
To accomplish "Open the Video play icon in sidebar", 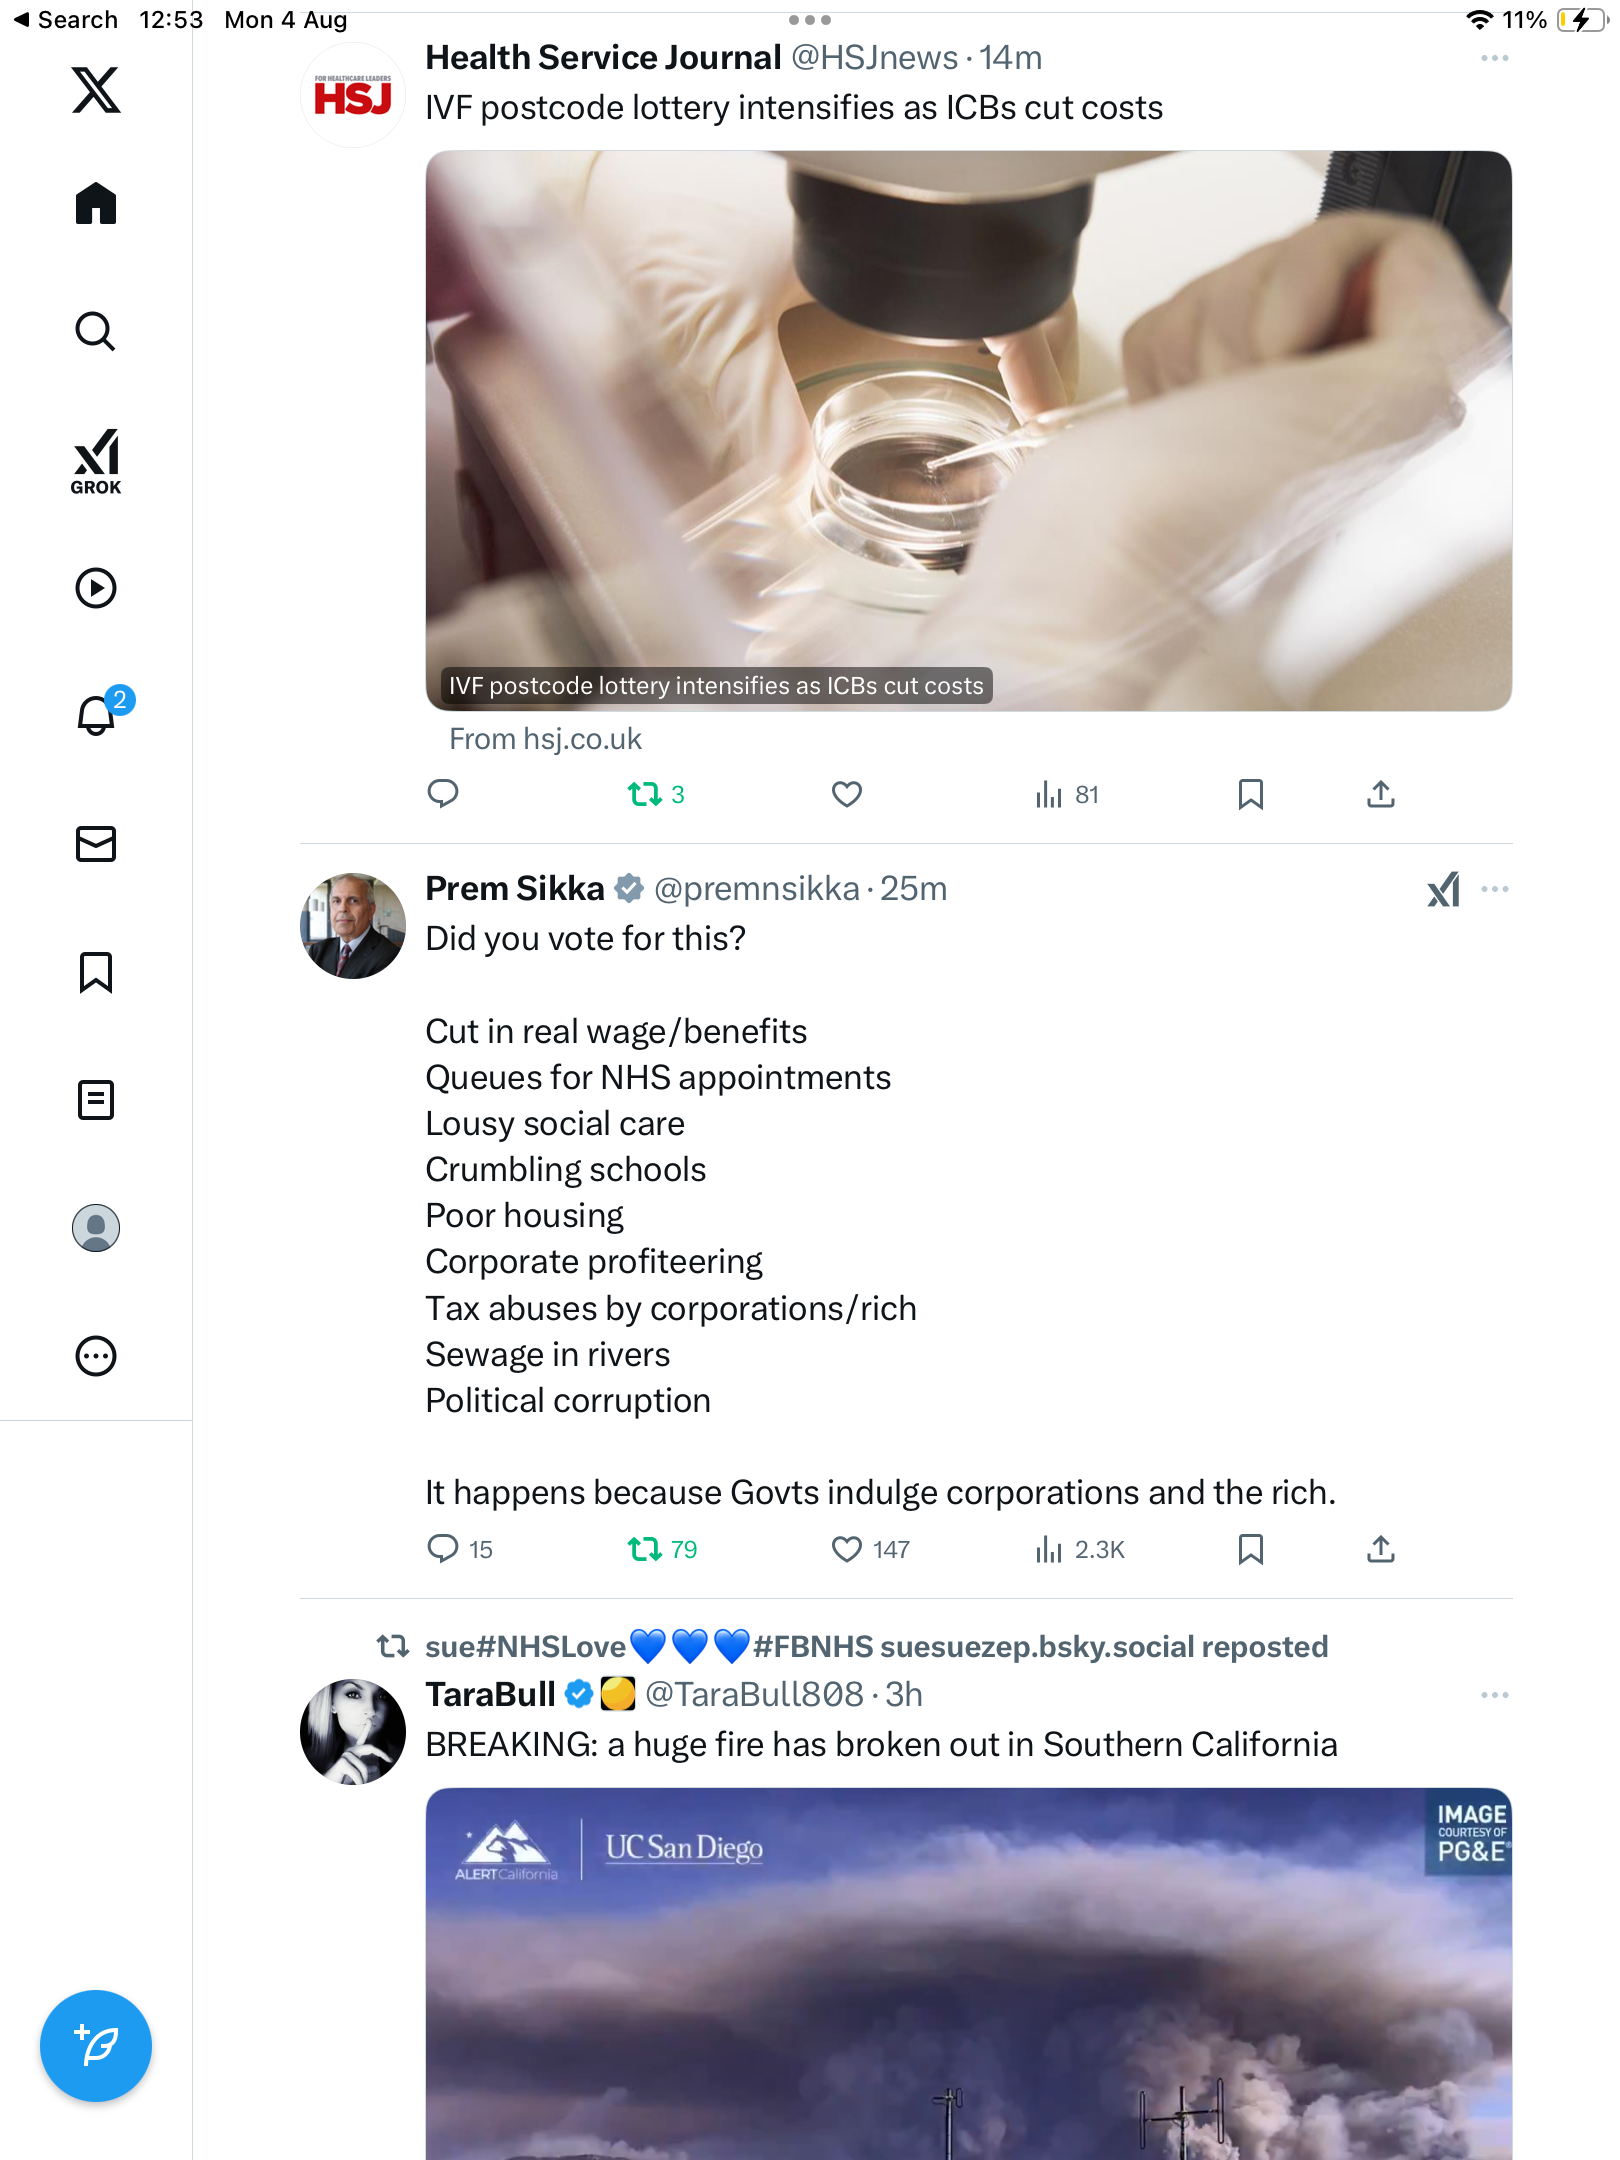I will pos(96,588).
